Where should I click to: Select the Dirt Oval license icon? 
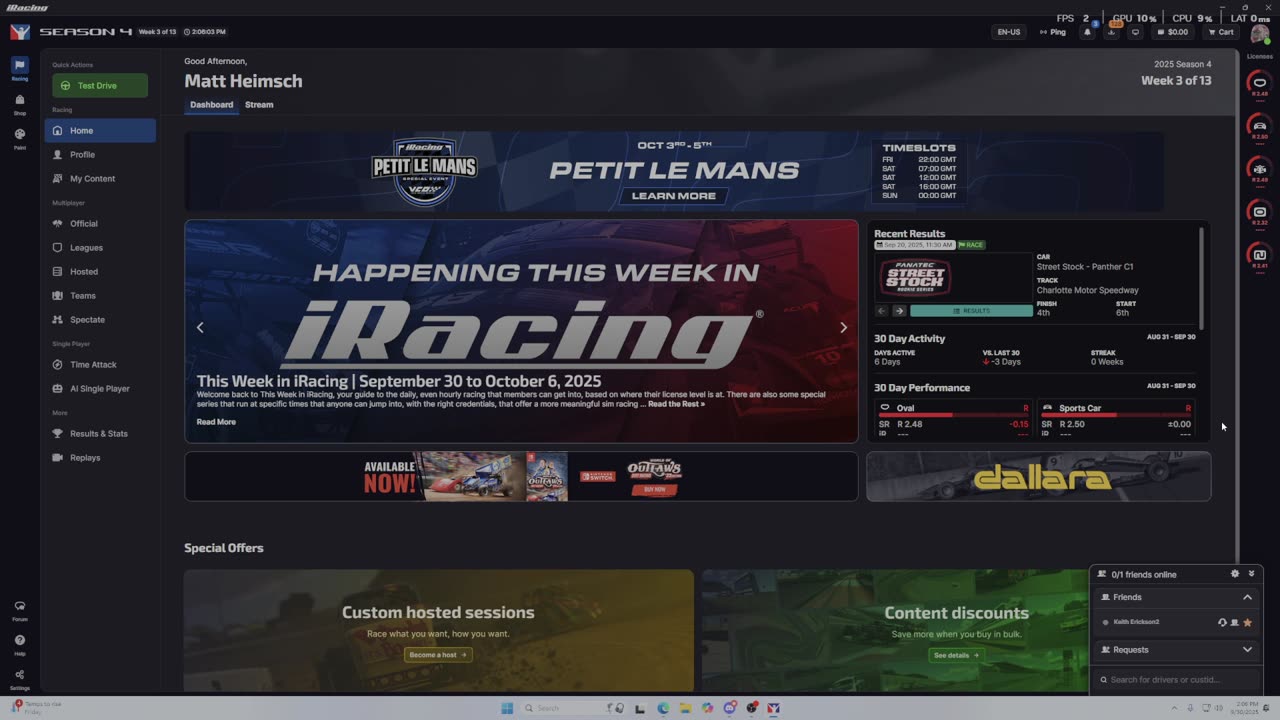click(x=1259, y=212)
